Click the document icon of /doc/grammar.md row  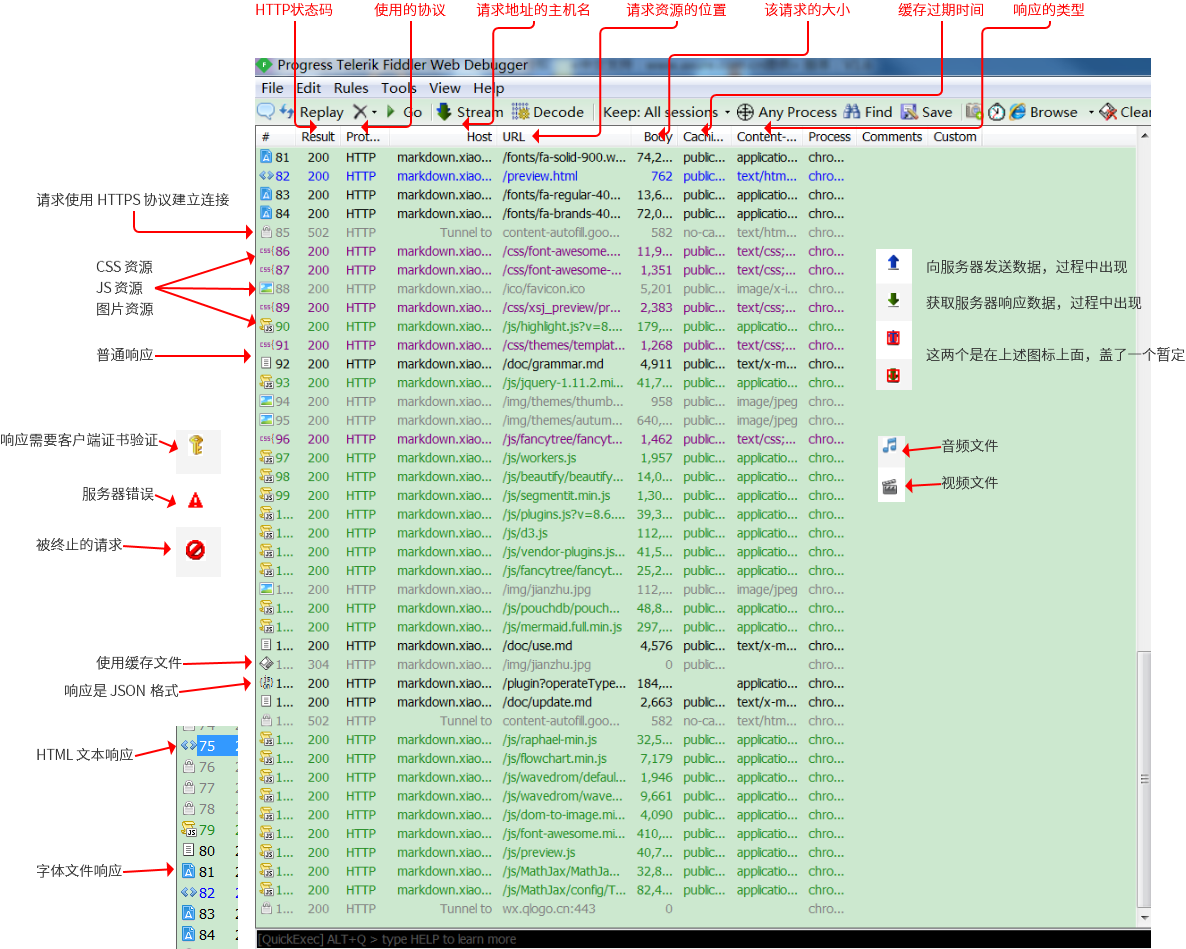[x=266, y=364]
